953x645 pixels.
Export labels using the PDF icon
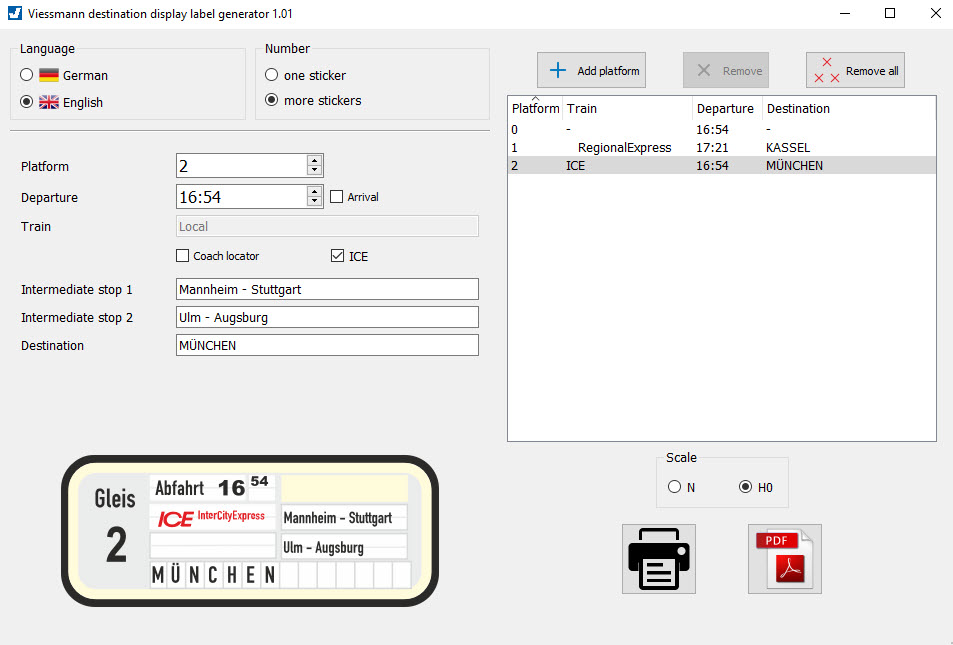point(785,559)
